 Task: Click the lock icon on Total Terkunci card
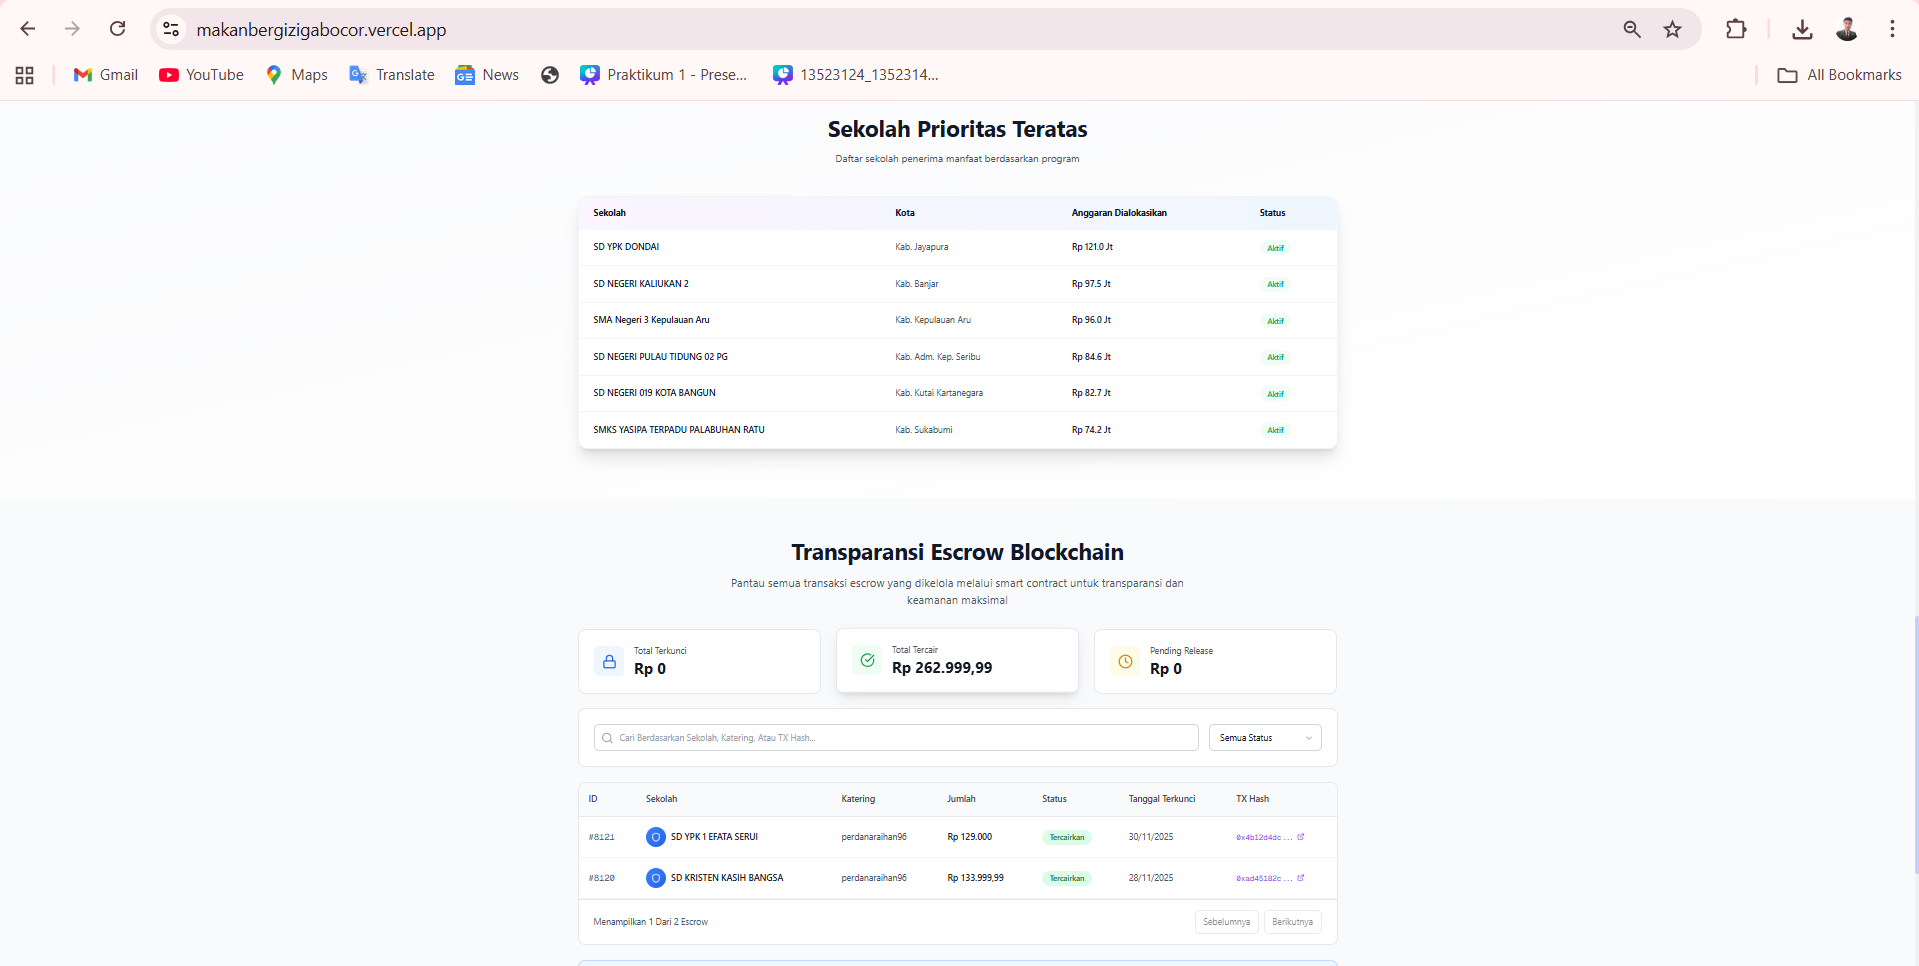point(609,661)
